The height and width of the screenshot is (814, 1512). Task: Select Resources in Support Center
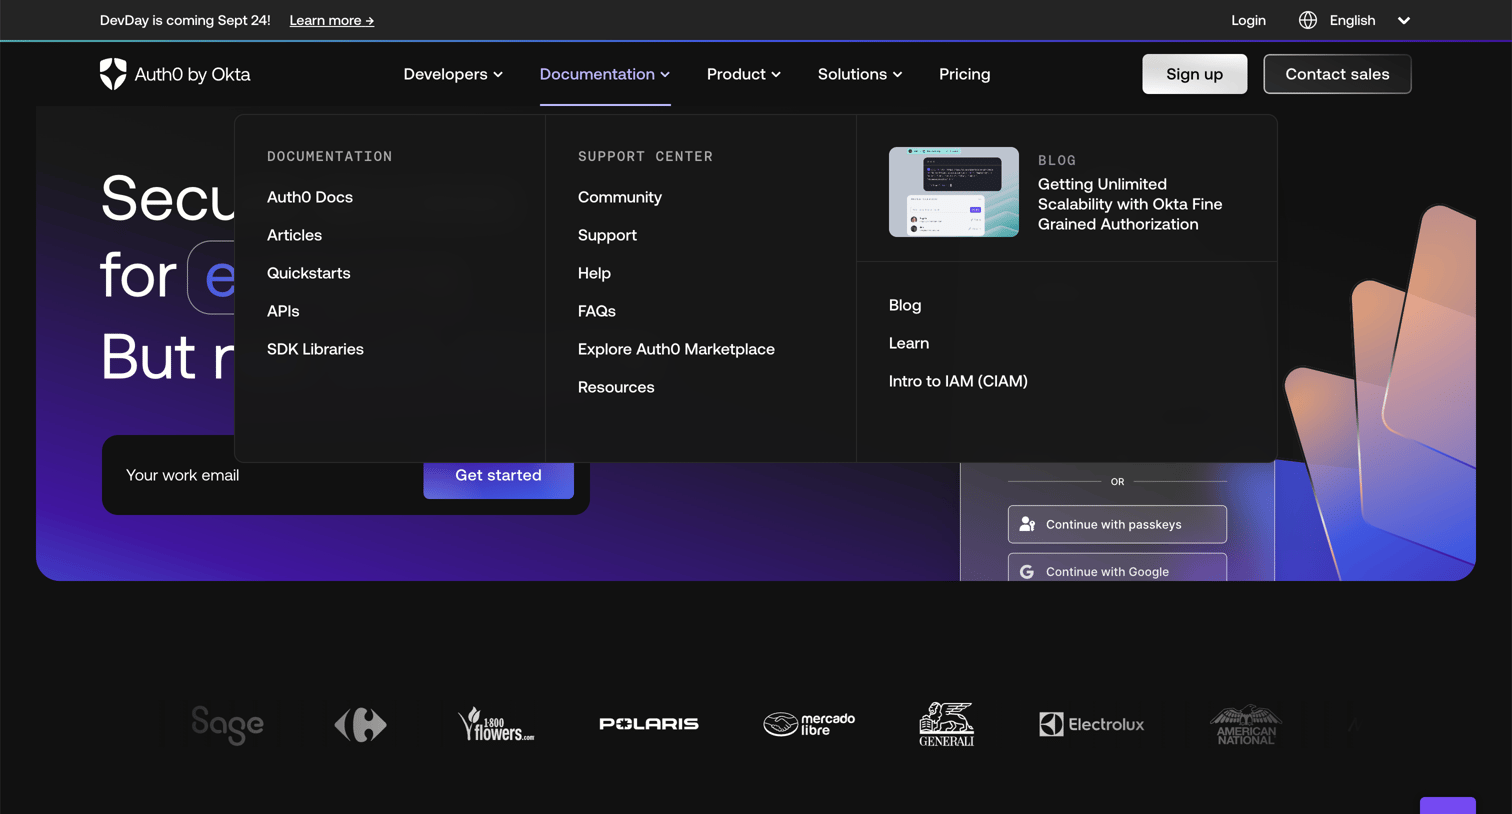(x=616, y=387)
